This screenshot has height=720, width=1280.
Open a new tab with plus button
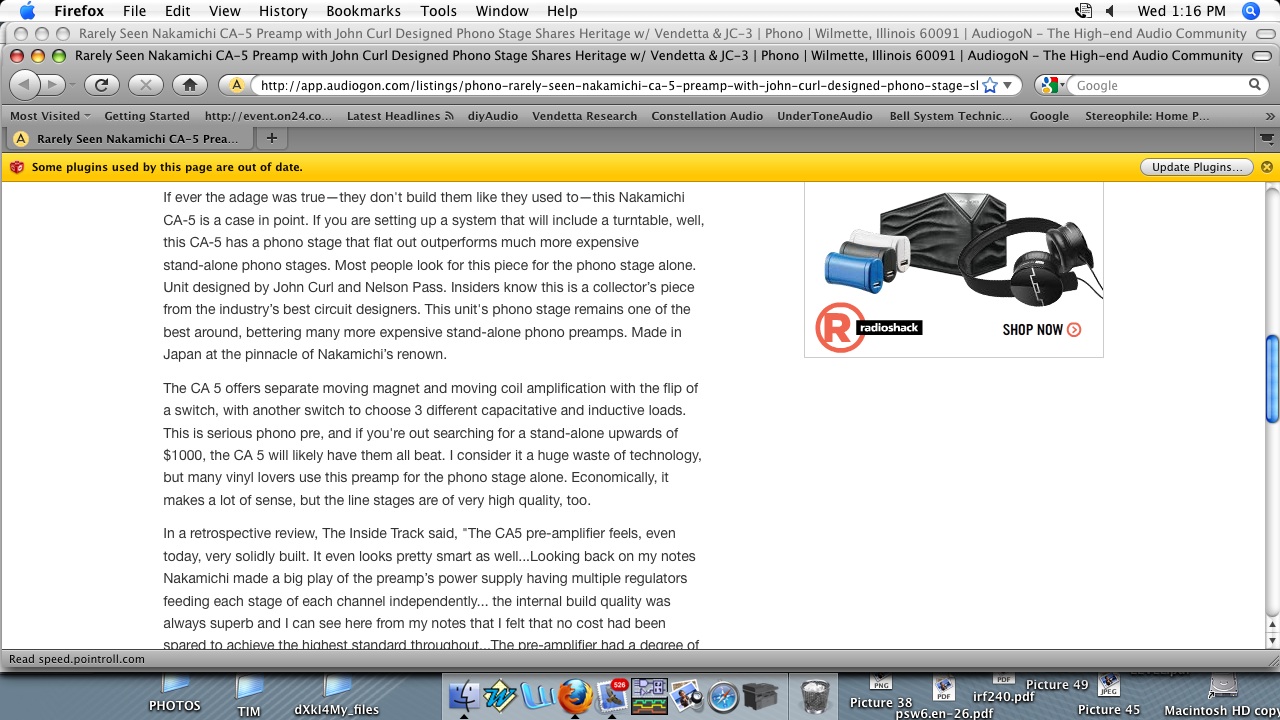point(271,138)
